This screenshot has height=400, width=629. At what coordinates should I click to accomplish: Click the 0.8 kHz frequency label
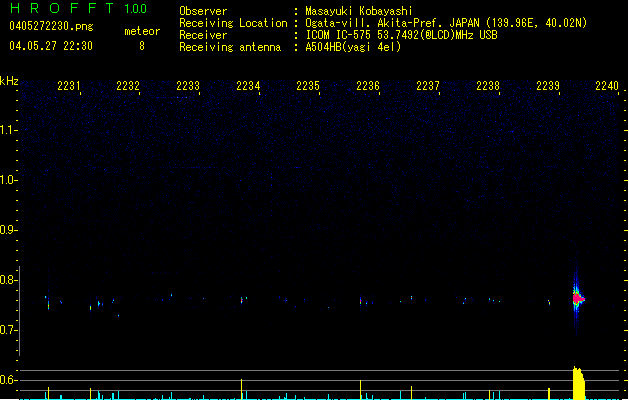[8, 280]
